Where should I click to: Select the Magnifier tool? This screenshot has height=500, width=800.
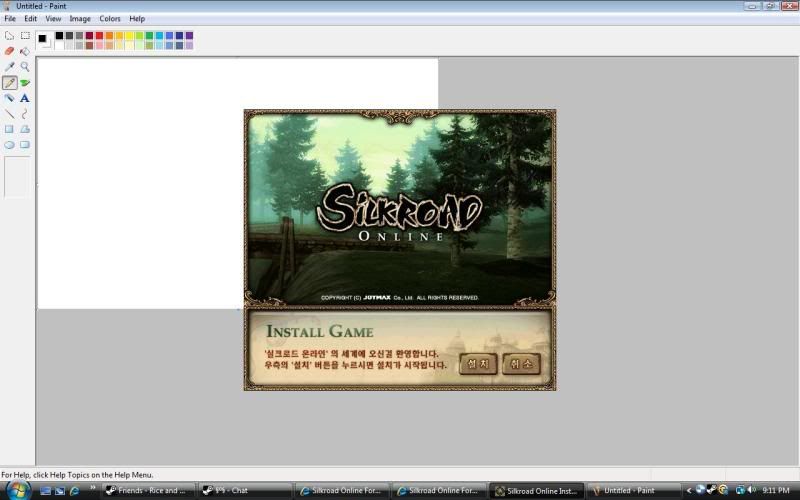[25, 67]
